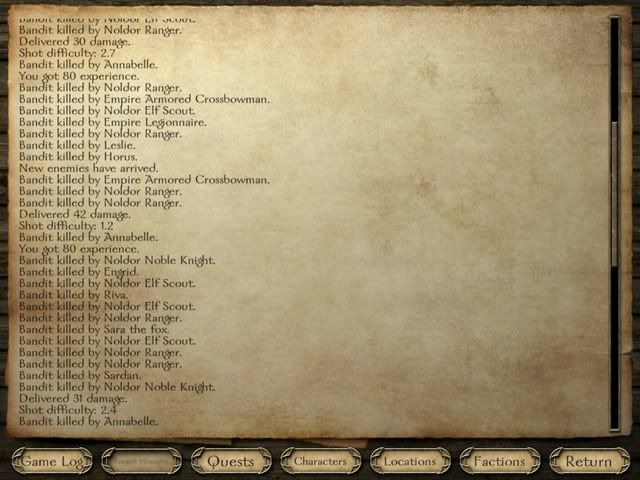Viewport: 640px width, 480px height.
Task: Click the 'Bandit killed by Horus' entry
Action: 78,157
